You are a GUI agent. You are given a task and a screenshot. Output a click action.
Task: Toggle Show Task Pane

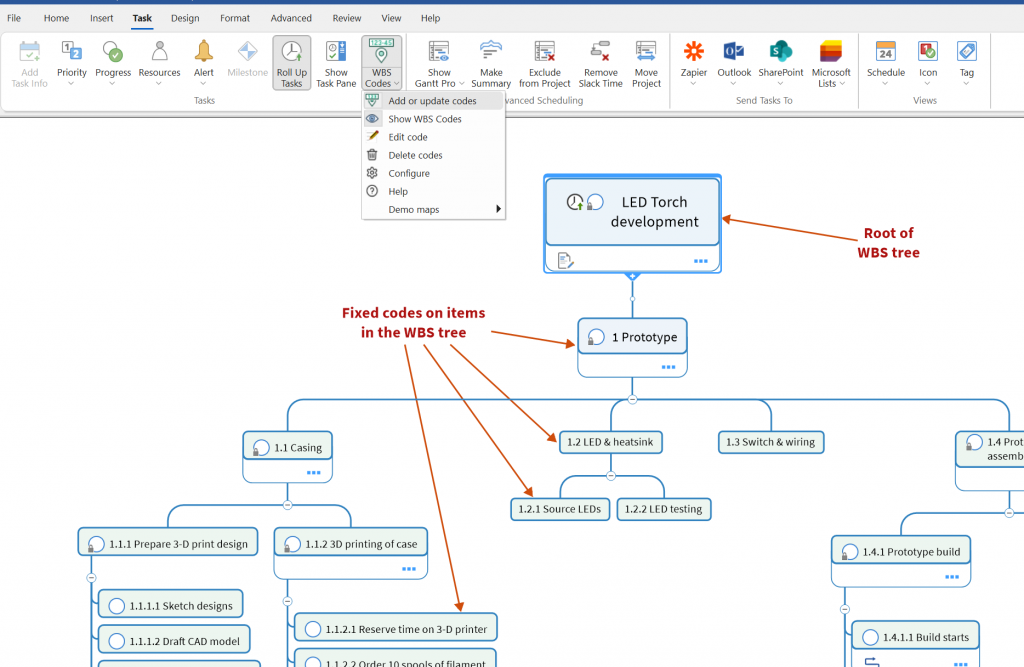coord(336,64)
